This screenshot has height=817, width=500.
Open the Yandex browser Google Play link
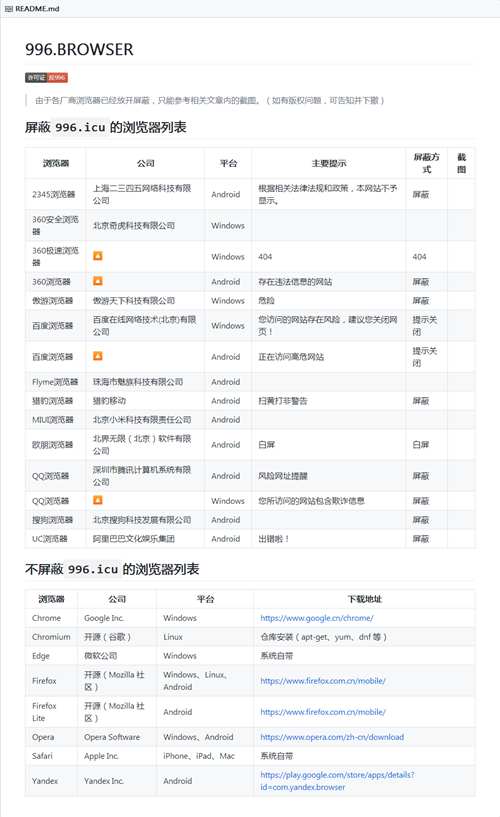(338, 781)
